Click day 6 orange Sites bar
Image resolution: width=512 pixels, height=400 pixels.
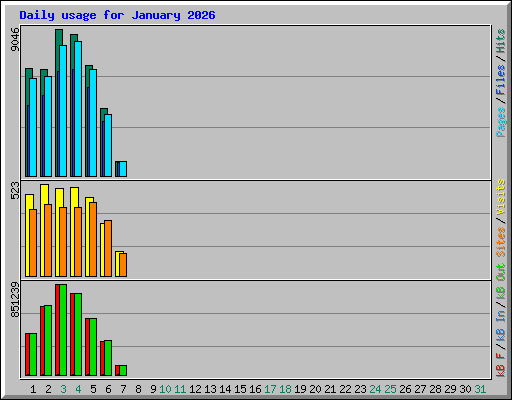pyautogui.click(x=108, y=248)
